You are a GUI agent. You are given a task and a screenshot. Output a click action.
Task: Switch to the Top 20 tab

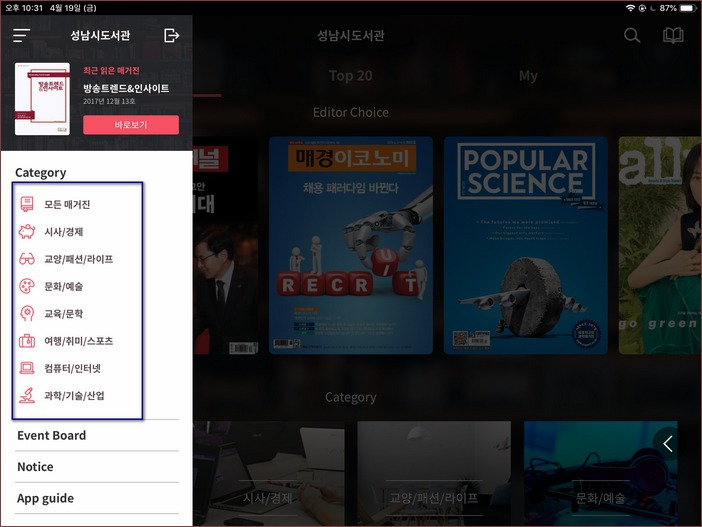pos(351,76)
